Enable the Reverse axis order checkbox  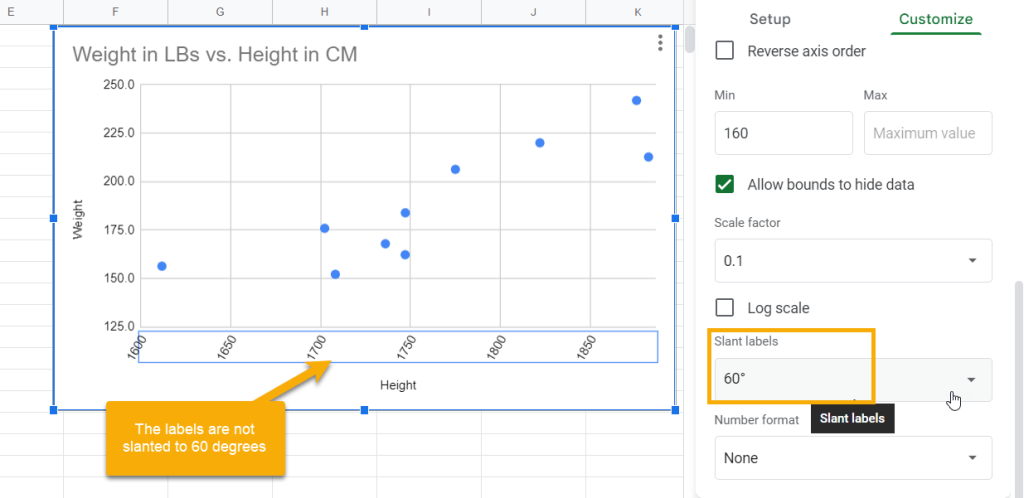724,51
